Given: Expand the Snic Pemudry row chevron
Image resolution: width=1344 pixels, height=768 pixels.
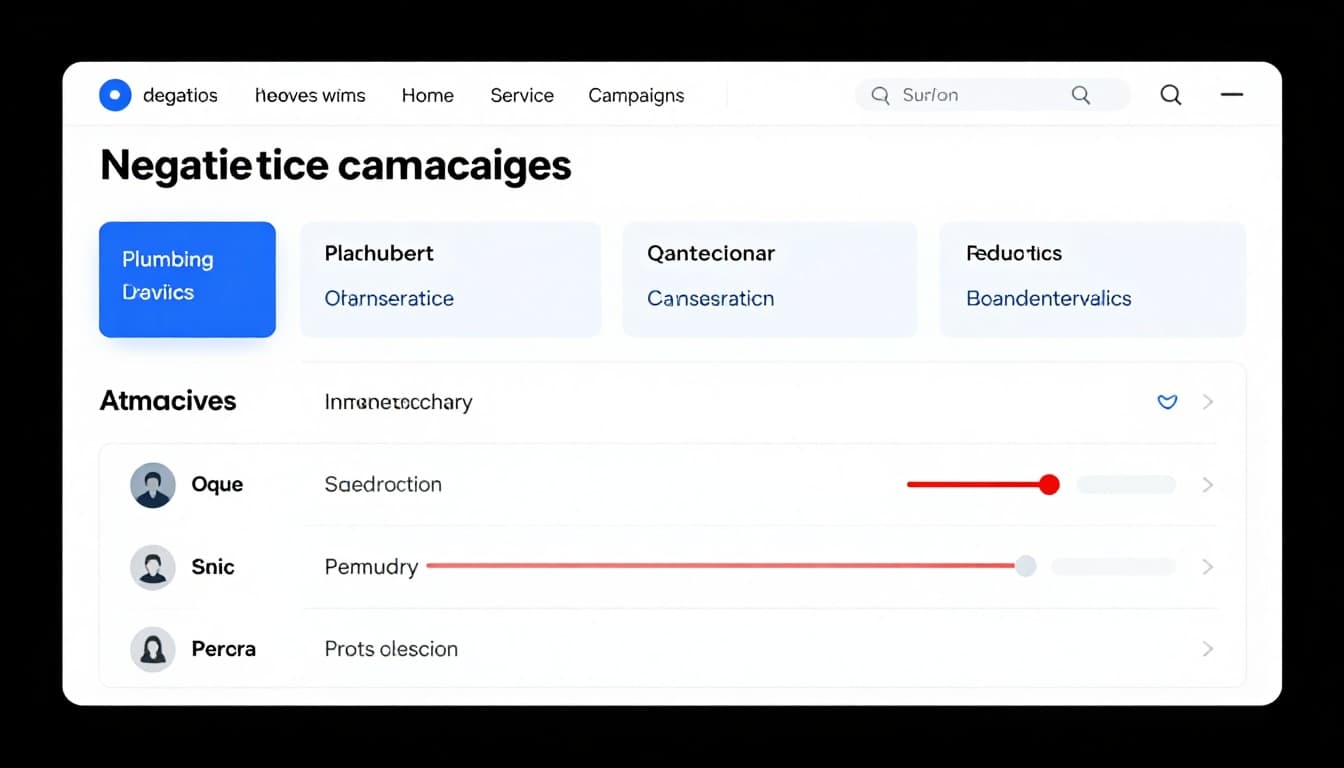Looking at the screenshot, I should click(1208, 567).
